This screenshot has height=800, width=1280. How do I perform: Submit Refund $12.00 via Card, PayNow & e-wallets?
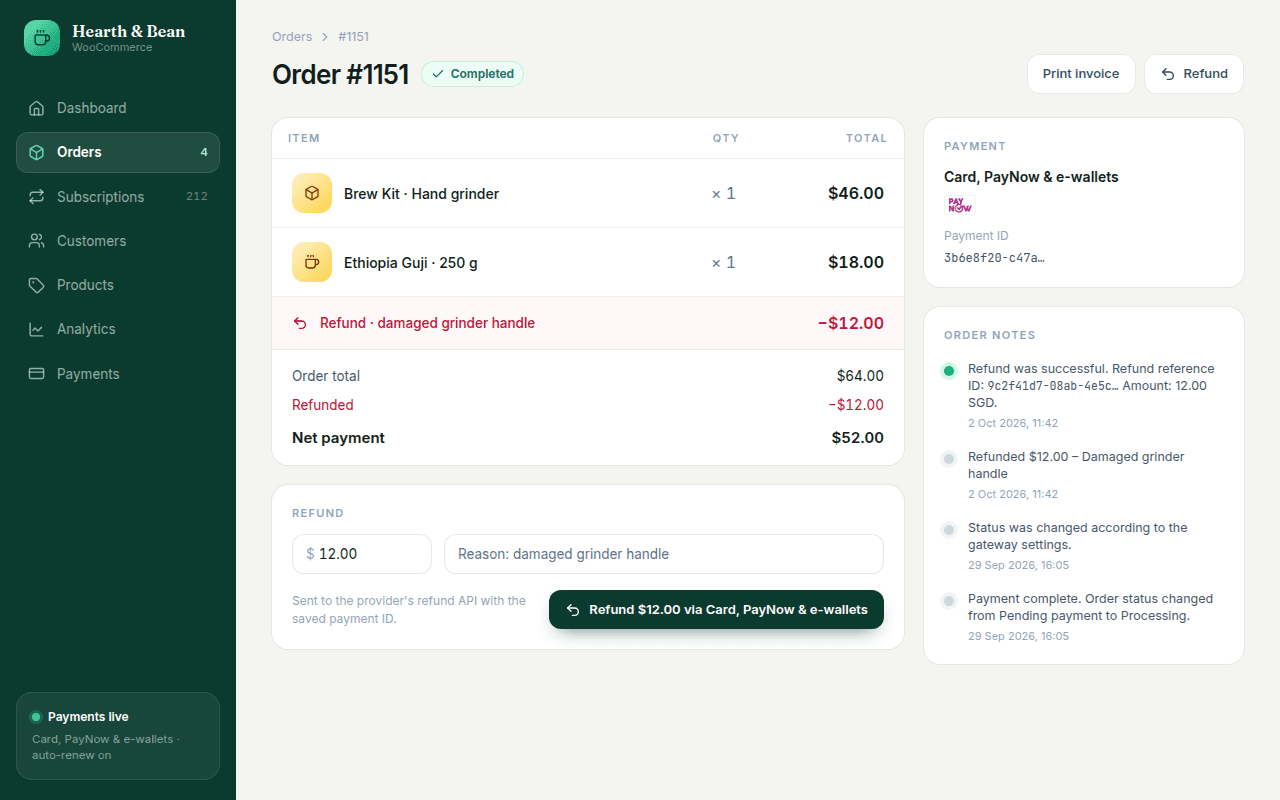716,609
